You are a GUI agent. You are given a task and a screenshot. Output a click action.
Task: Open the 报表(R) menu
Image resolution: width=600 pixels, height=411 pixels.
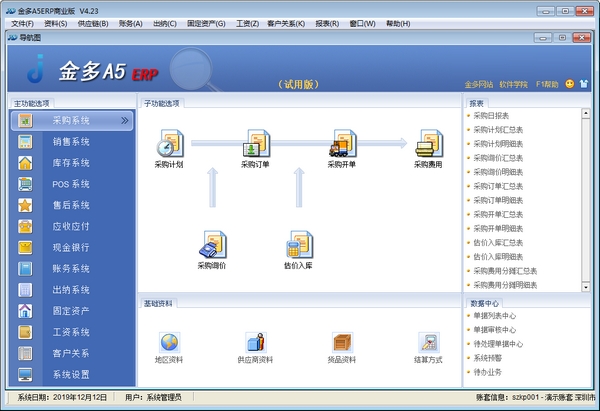327,24
